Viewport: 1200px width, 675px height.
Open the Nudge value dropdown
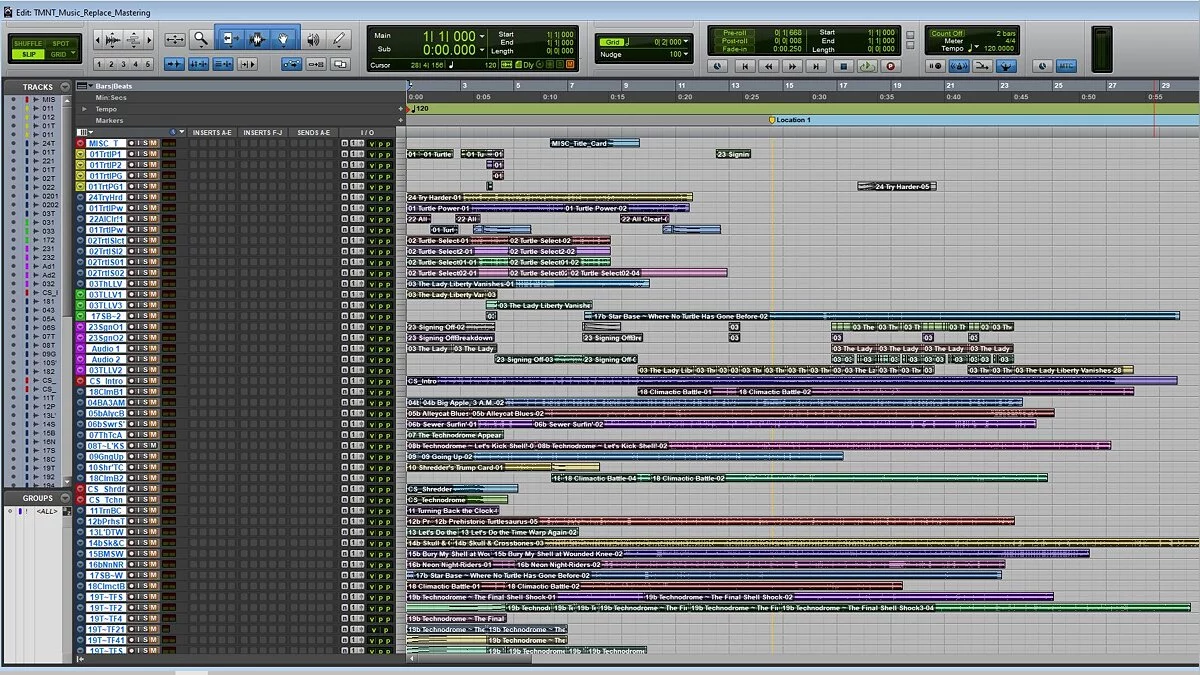tap(687, 54)
